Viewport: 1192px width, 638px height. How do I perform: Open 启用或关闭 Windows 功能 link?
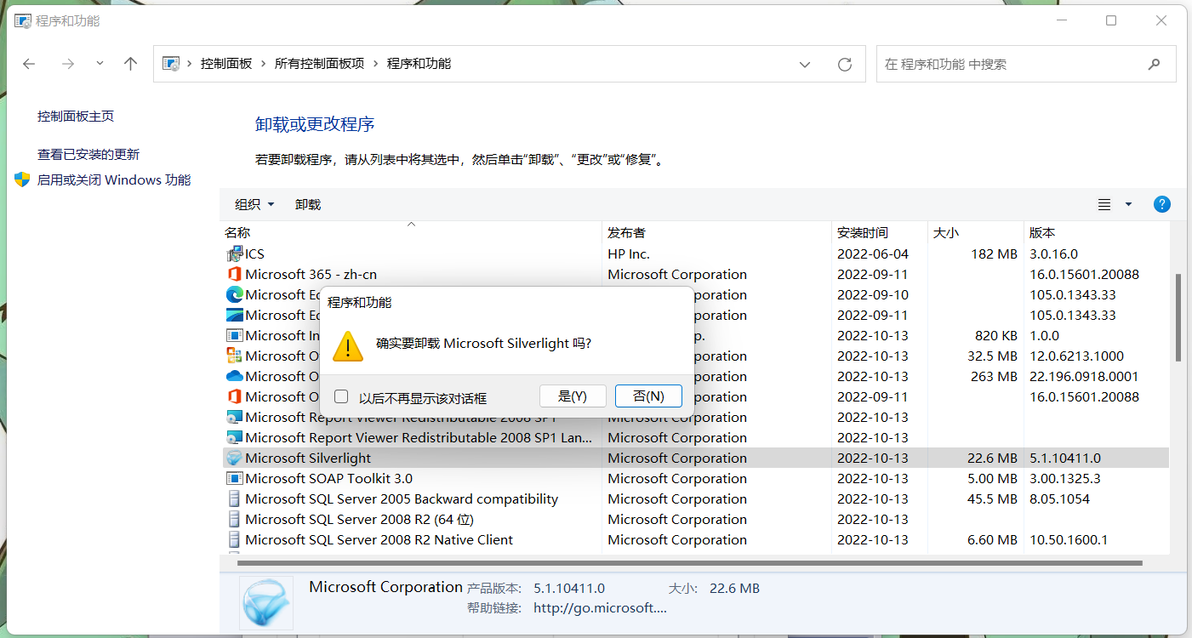[x=114, y=180]
